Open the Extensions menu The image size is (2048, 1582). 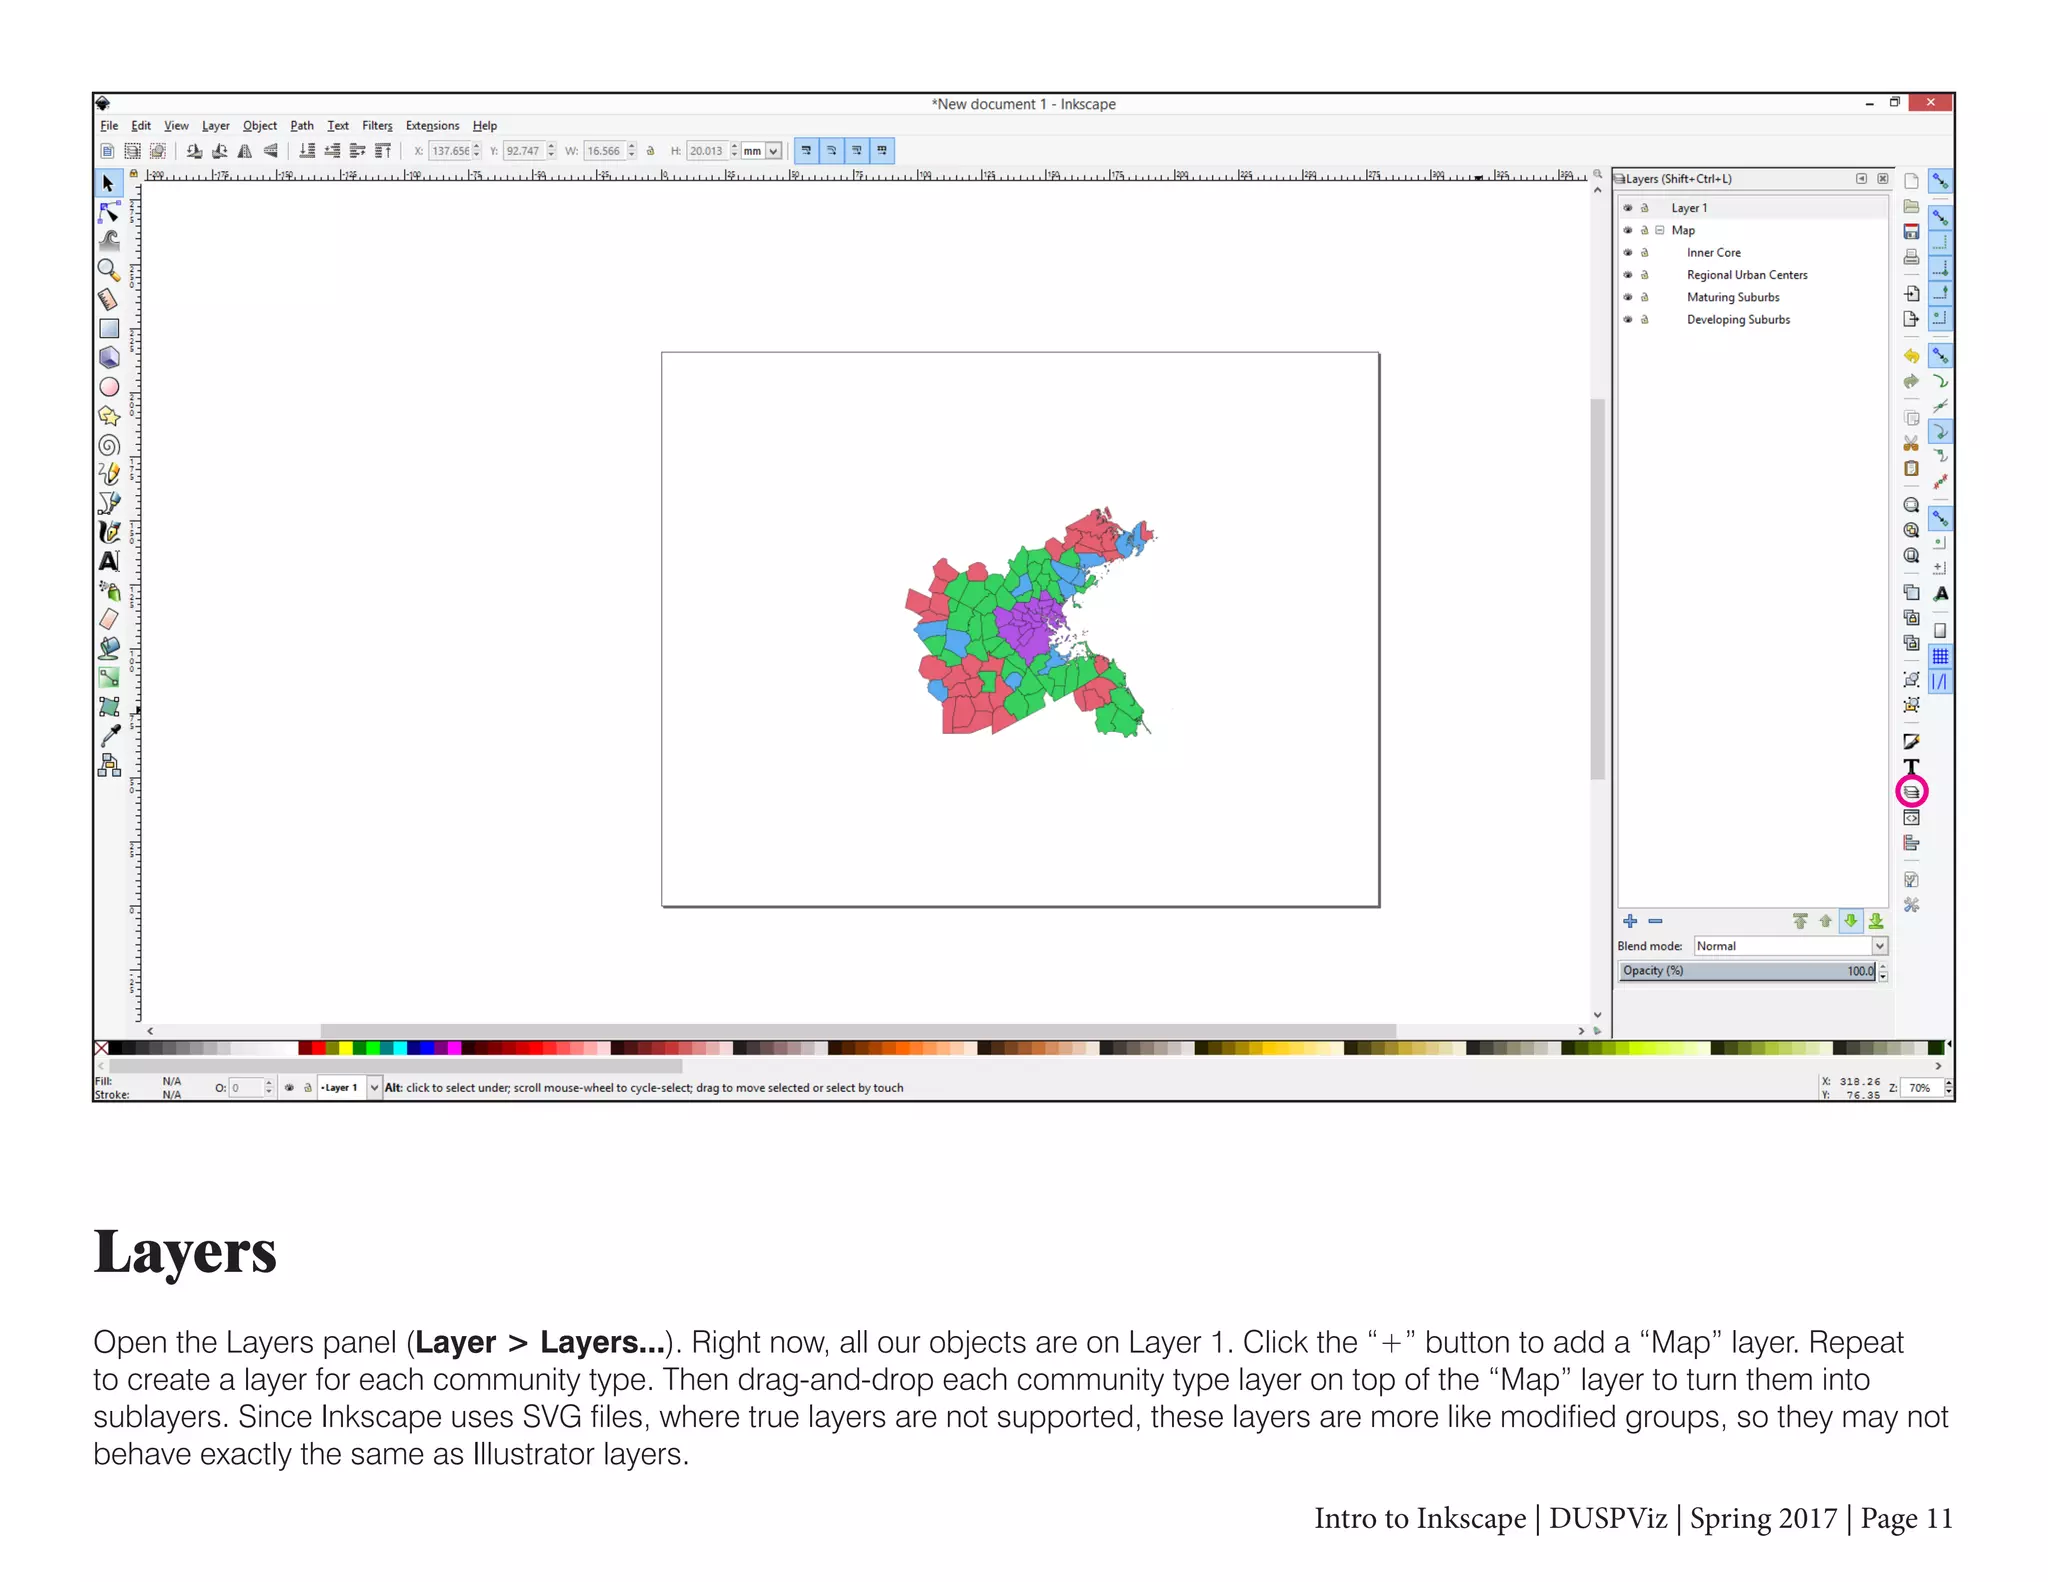[432, 126]
